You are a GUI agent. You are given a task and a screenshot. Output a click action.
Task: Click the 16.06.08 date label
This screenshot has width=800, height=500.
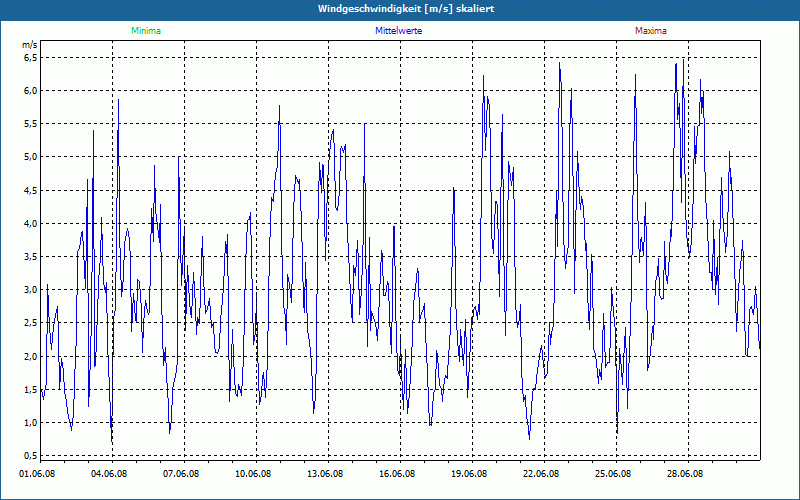point(397,473)
